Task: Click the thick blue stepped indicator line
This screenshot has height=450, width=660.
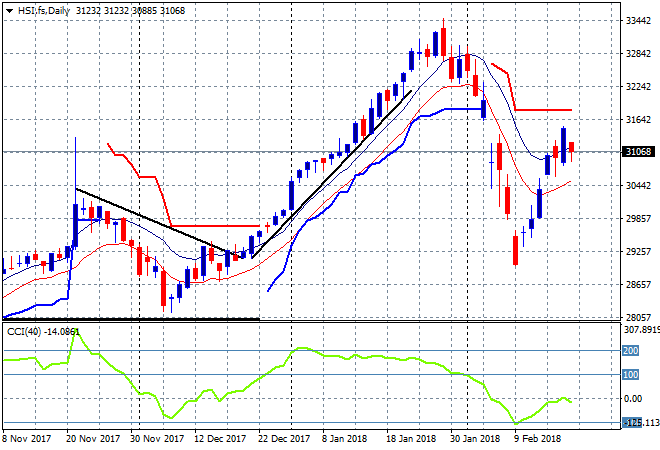Action: 440,110
